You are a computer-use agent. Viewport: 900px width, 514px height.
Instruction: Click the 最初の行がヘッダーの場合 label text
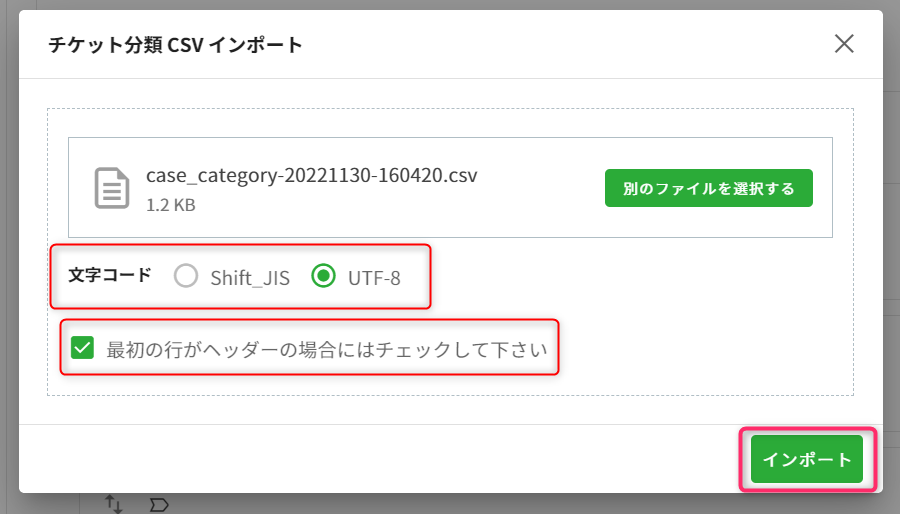pos(327,349)
